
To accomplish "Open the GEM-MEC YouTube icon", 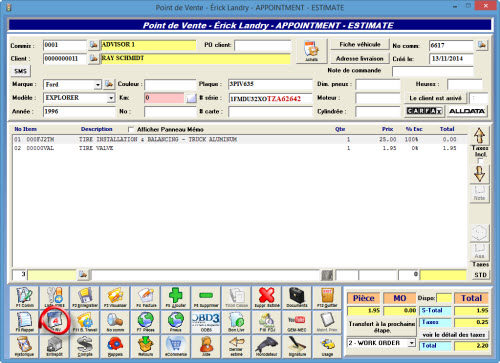I will click(297, 322).
